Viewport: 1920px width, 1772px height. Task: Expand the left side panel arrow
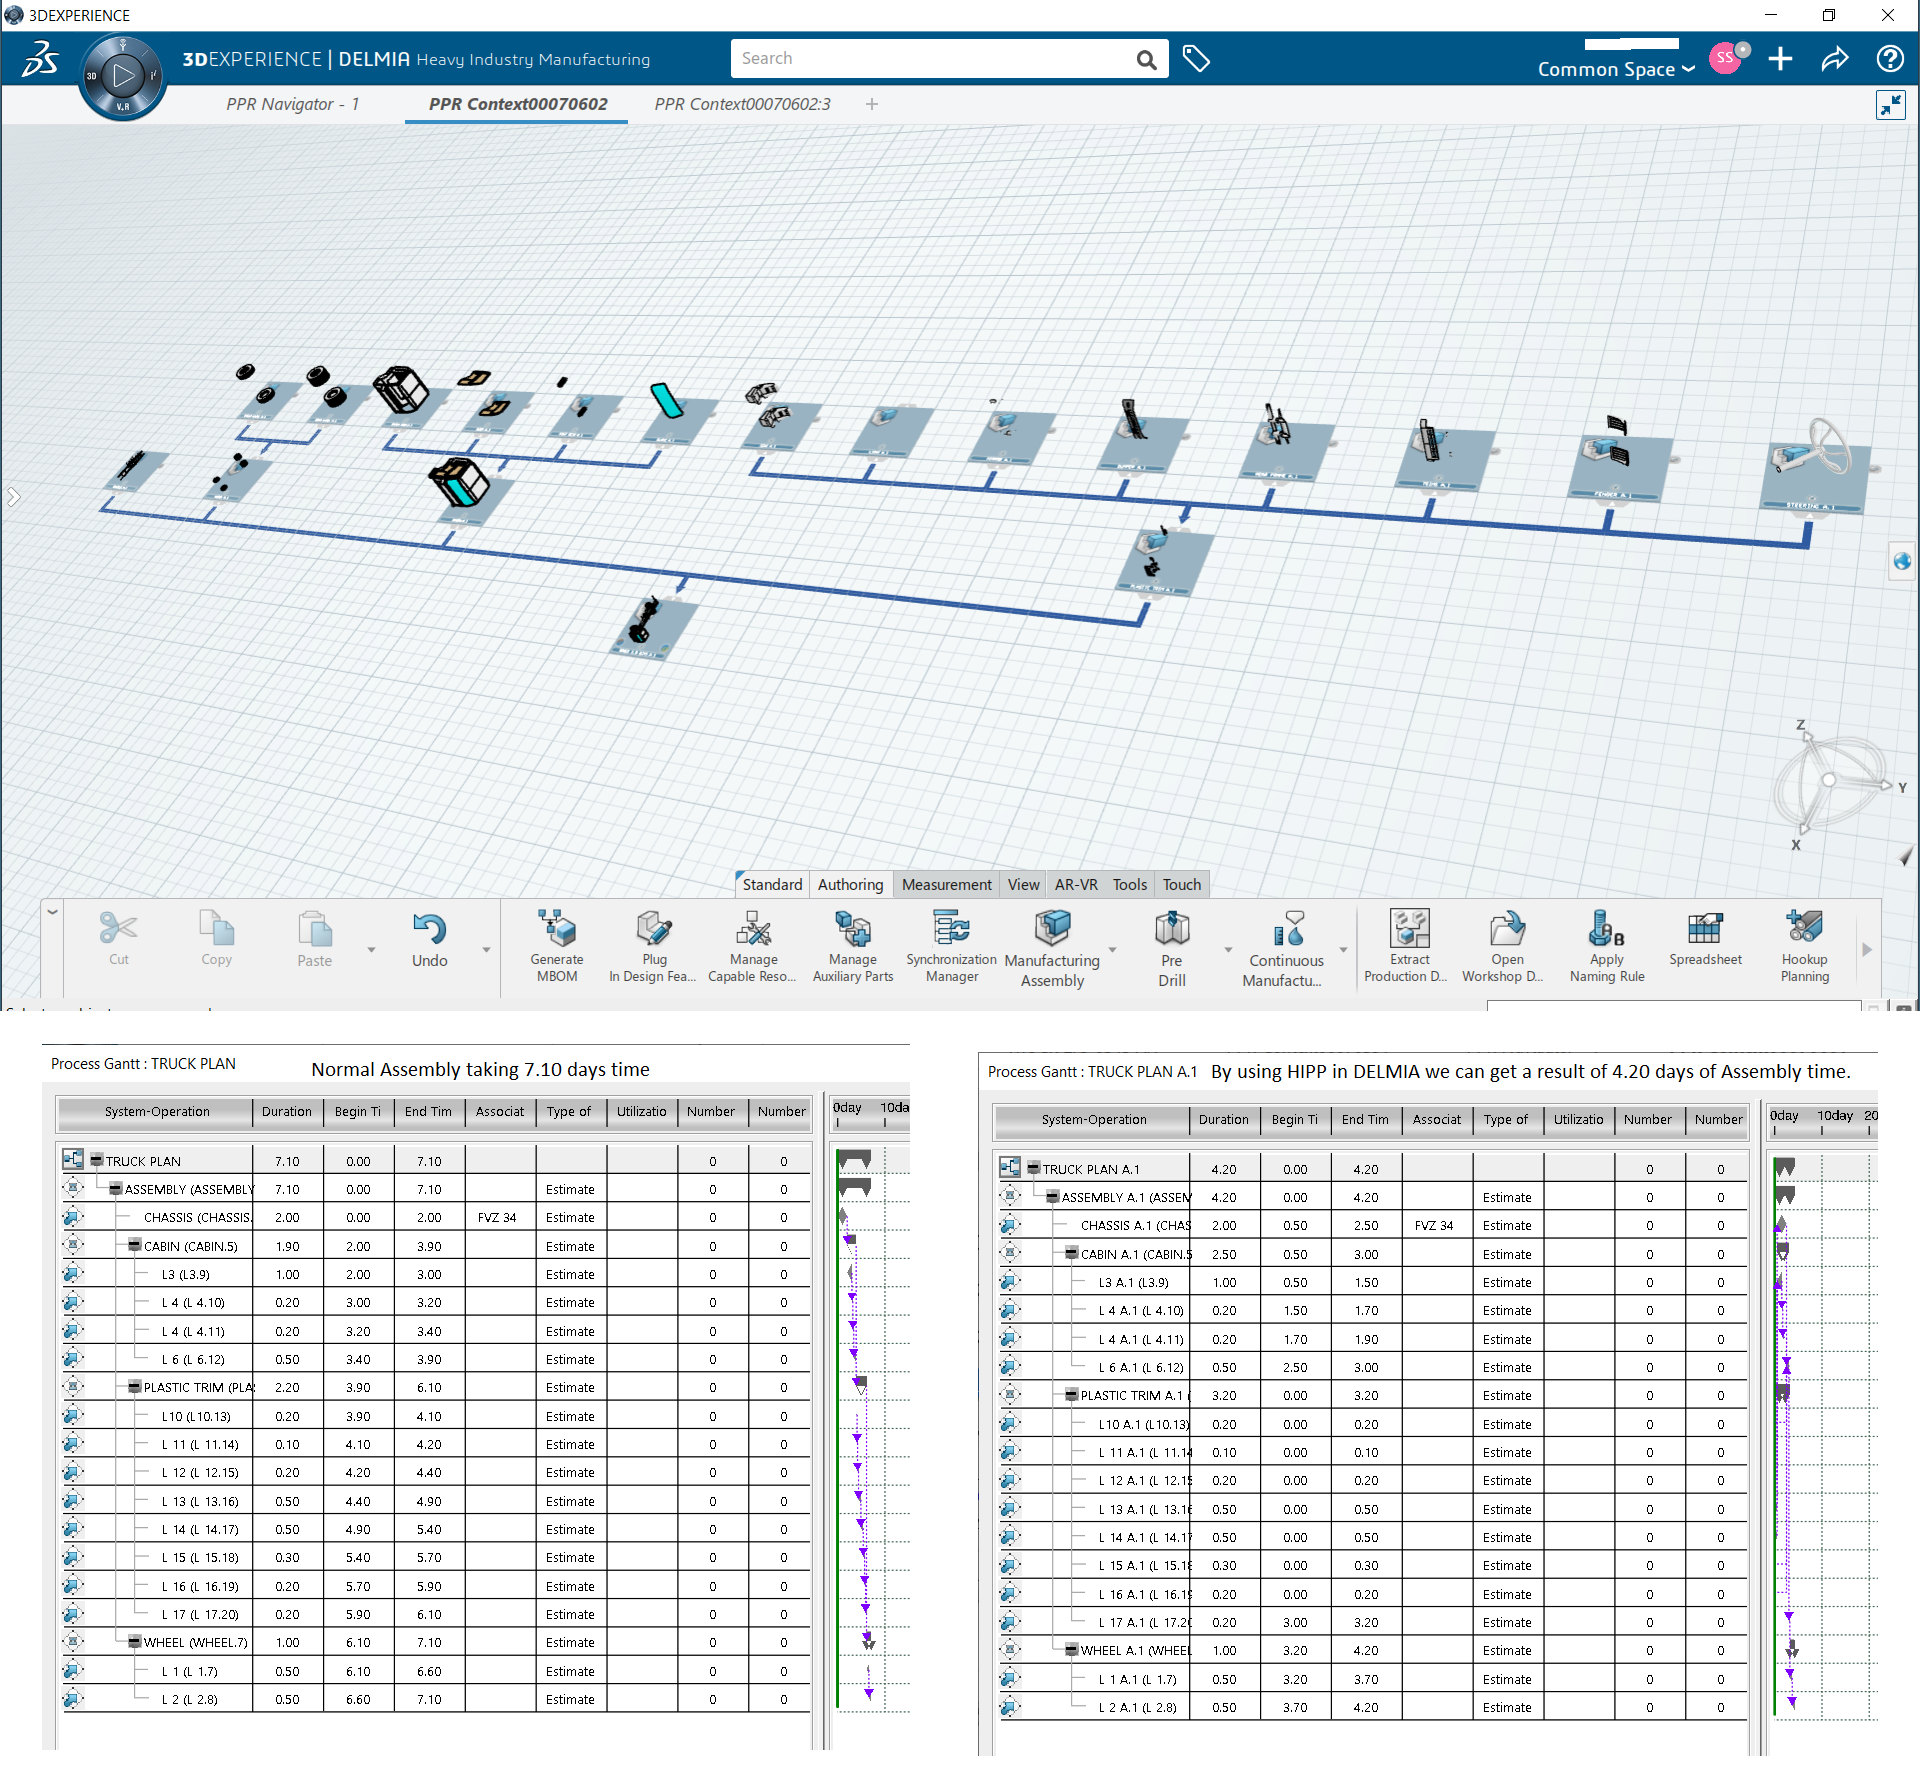click(13, 497)
